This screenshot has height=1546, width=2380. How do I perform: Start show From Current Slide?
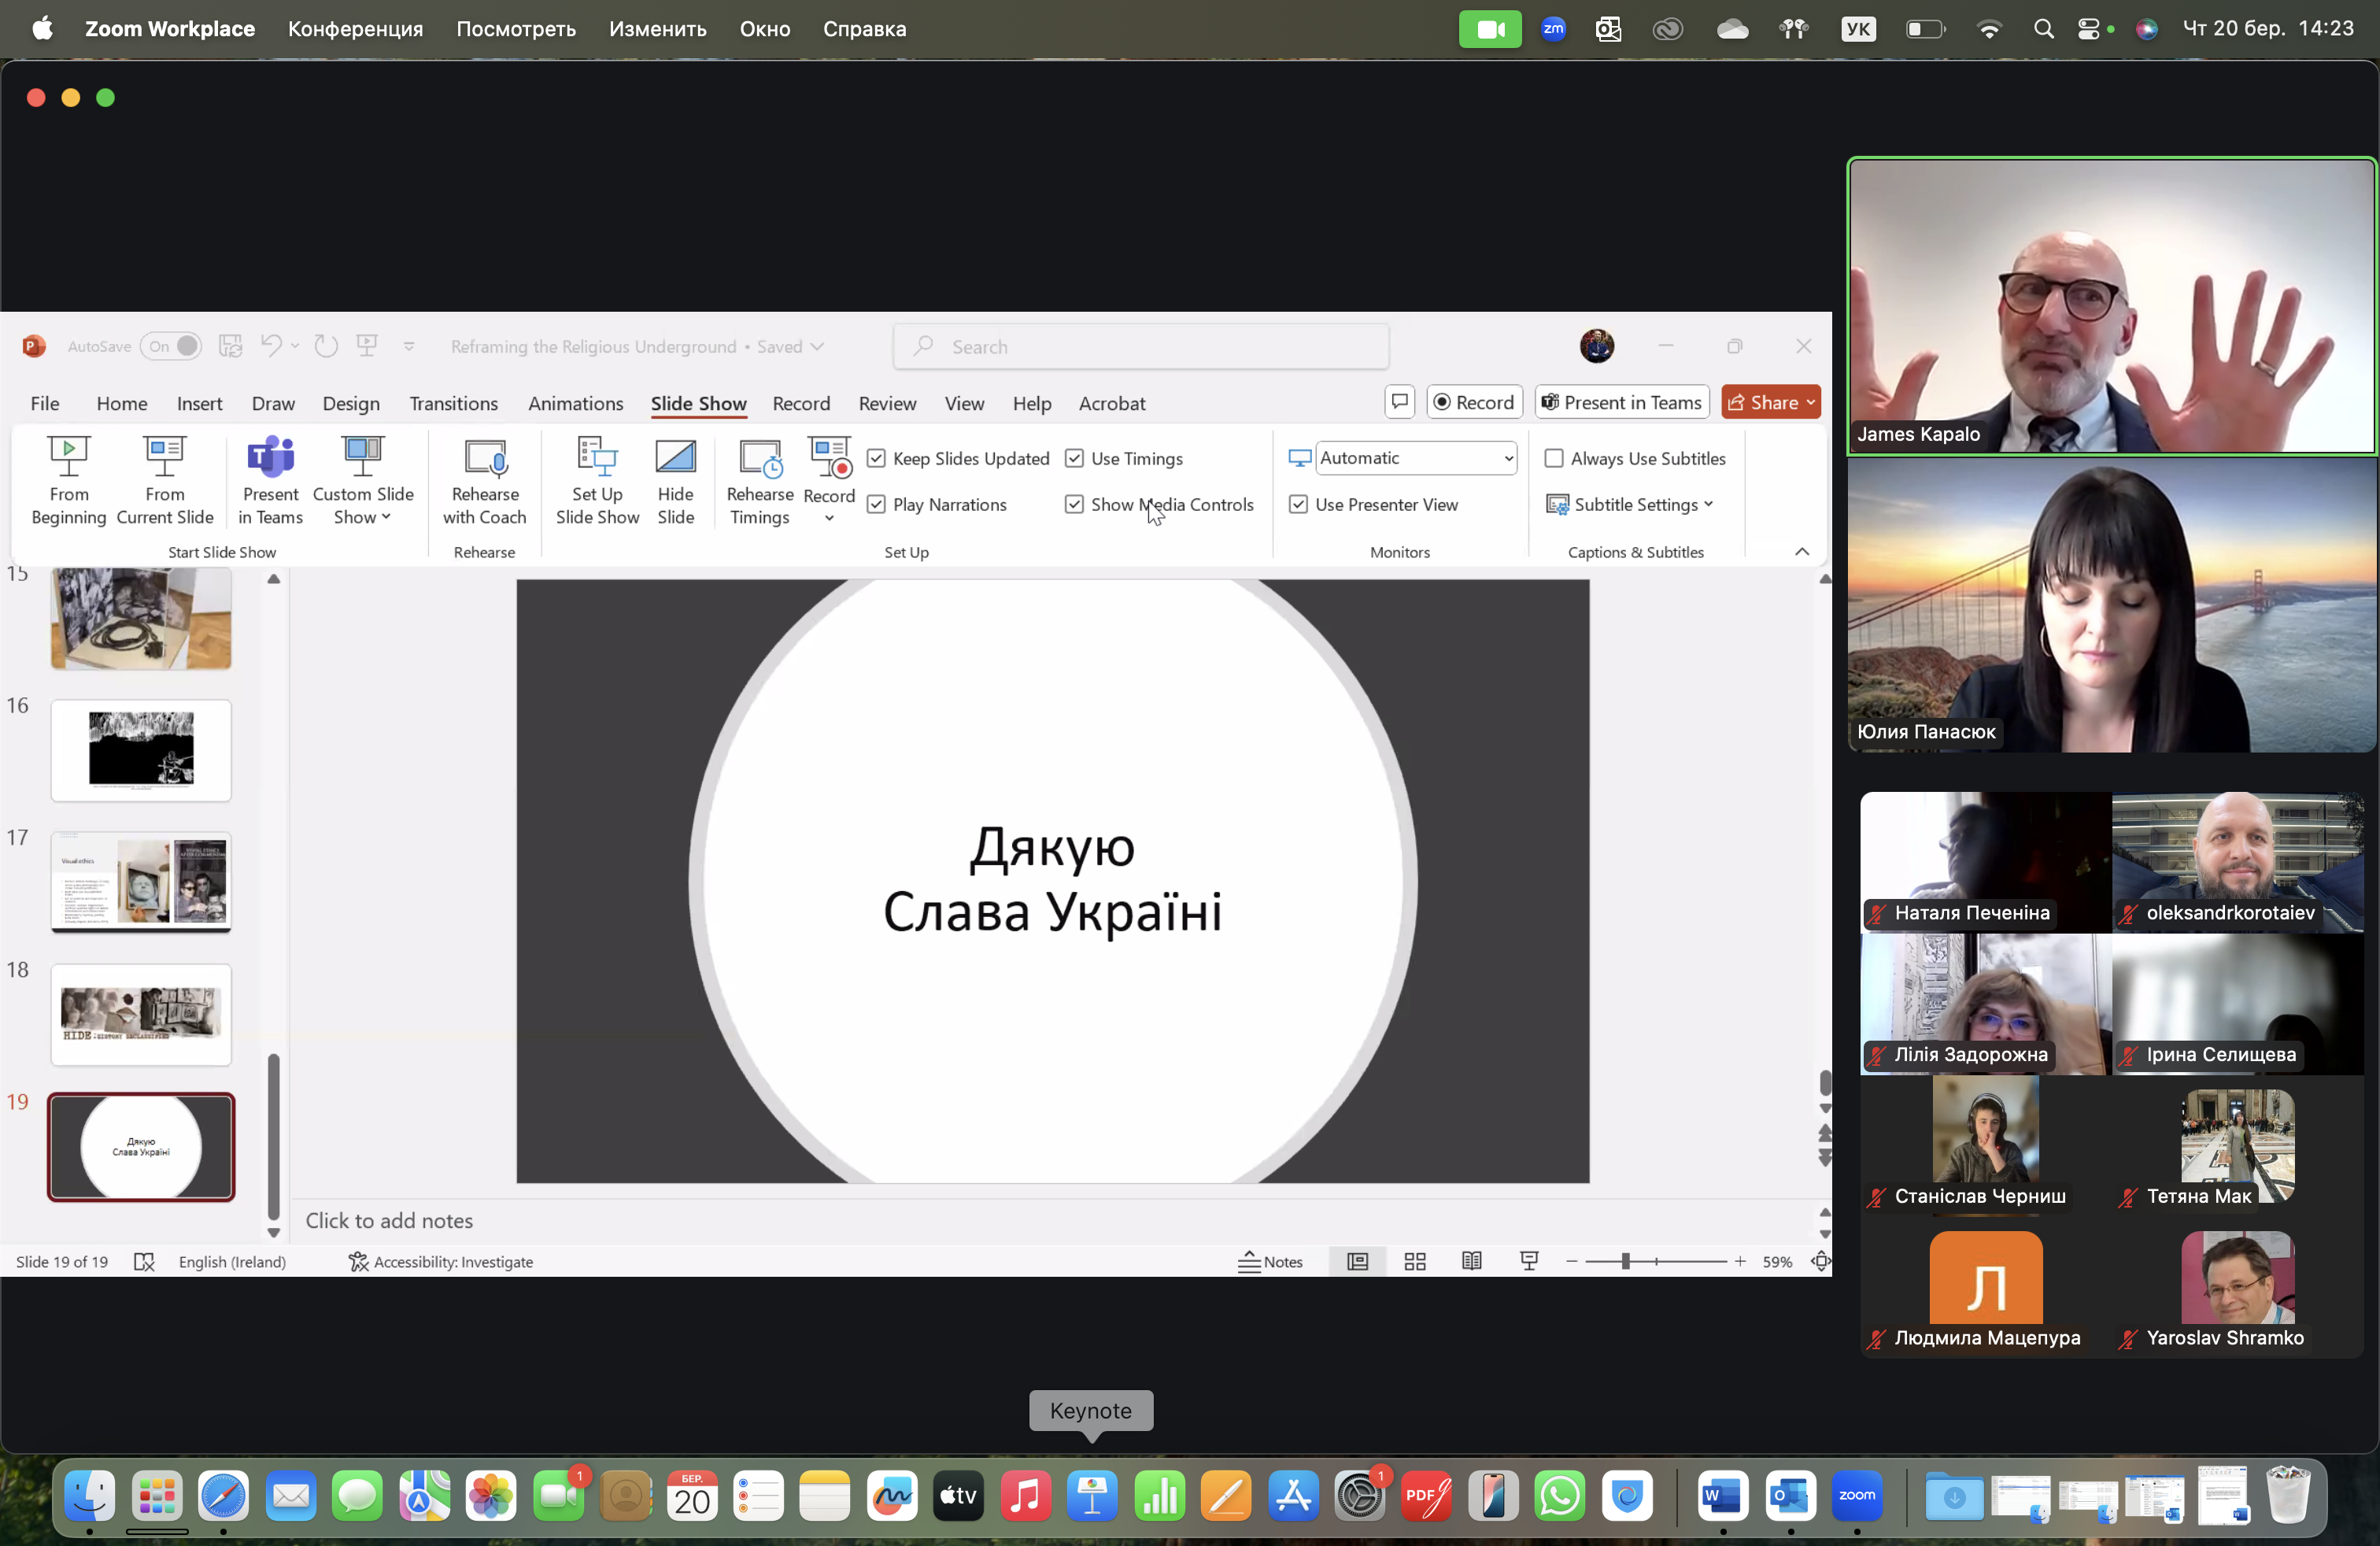[x=165, y=480]
